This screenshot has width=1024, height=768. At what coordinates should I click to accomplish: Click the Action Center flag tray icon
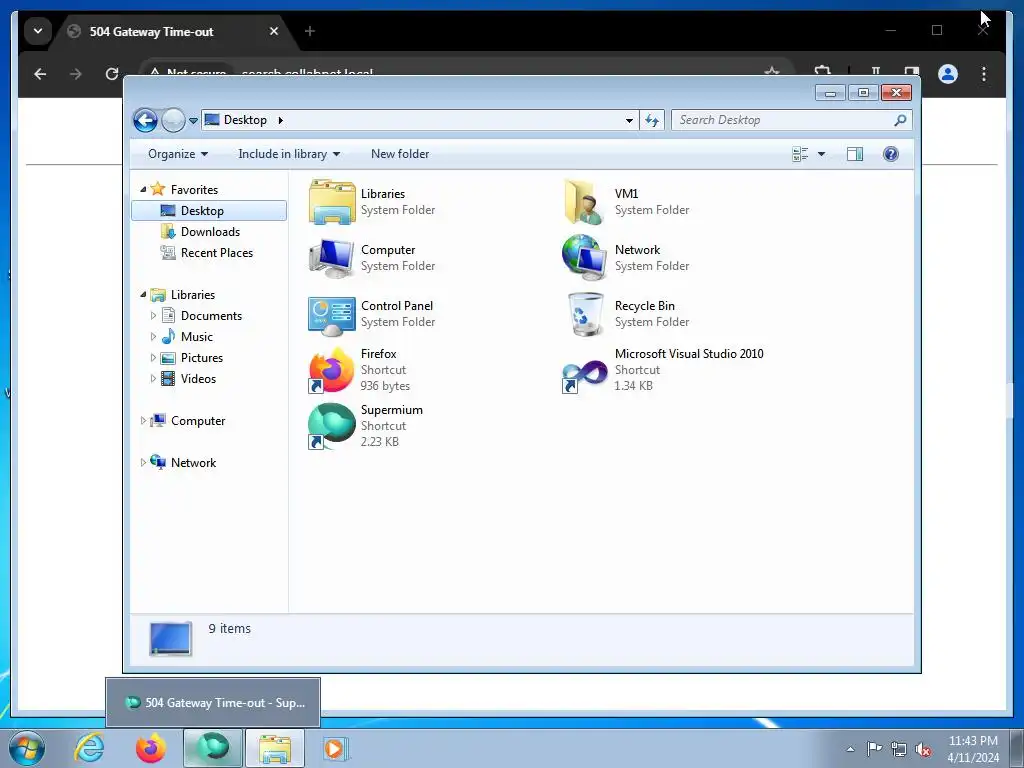pyautogui.click(x=874, y=748)
